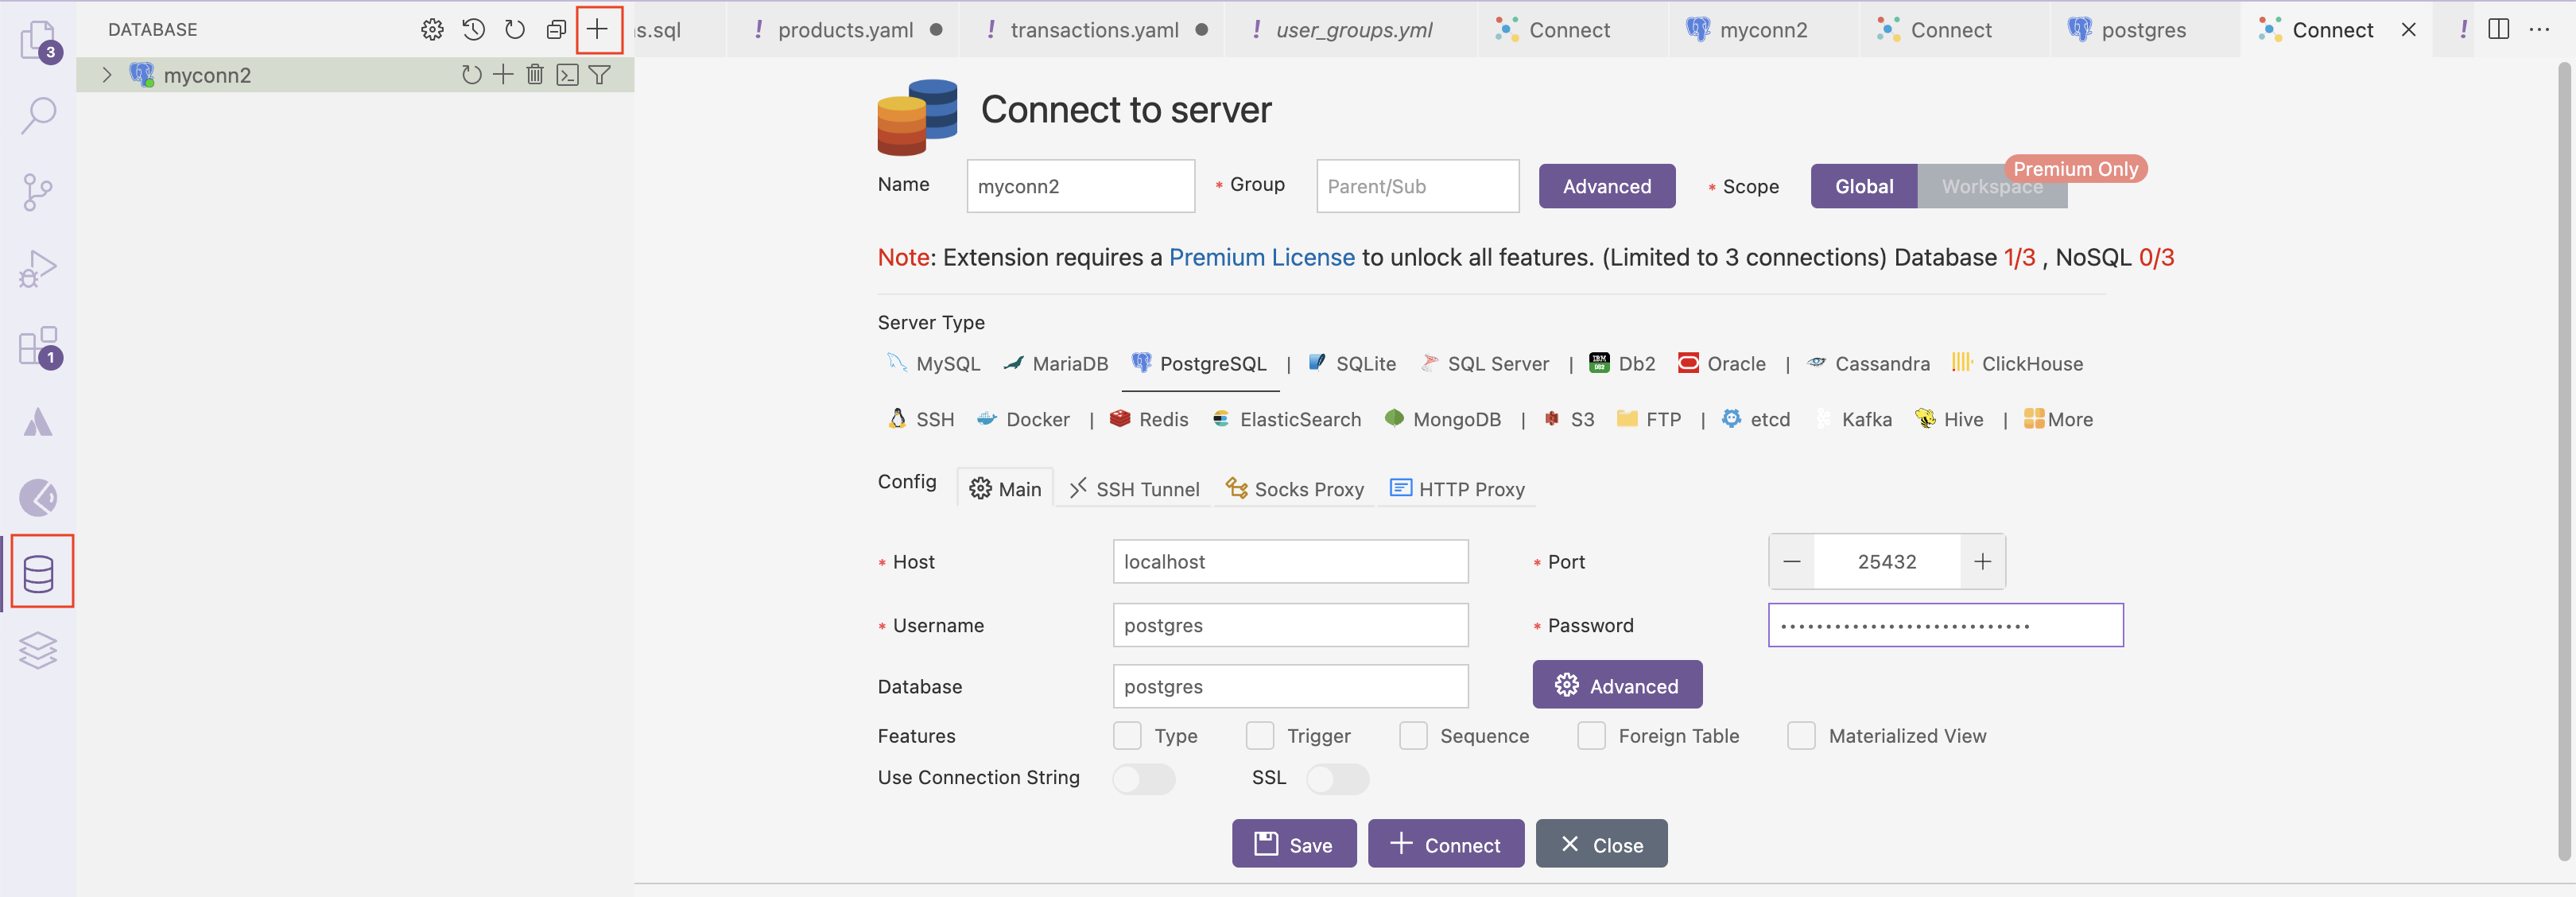Select ElasticSearch server type
Screen dimensions: 2576x897
1286,419
